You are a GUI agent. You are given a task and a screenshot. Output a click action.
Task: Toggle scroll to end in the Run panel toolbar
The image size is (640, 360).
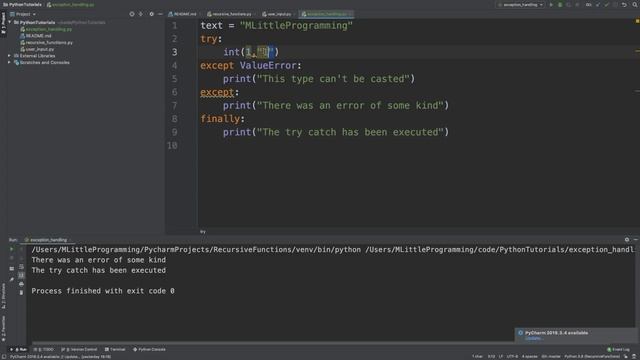point(21,276)
